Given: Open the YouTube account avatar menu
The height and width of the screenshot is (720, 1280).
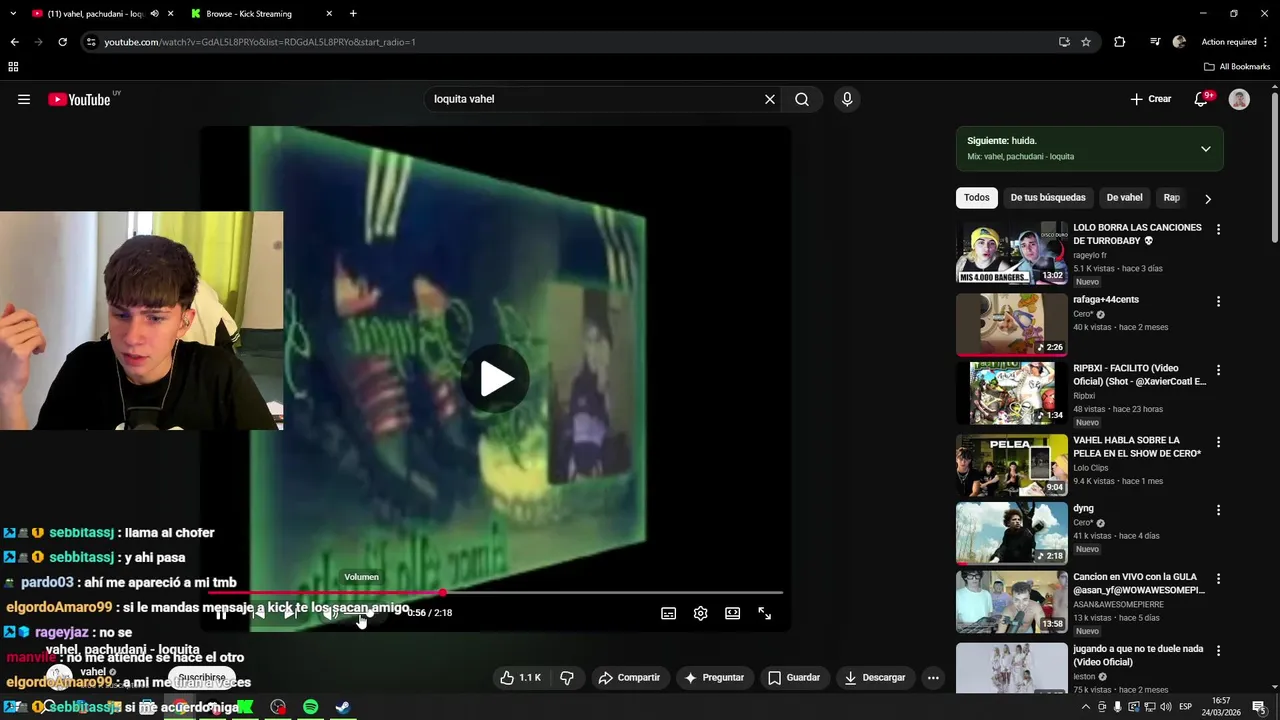Looking at the screenshot, I should pyautogui.click(x=1239, y=99).
